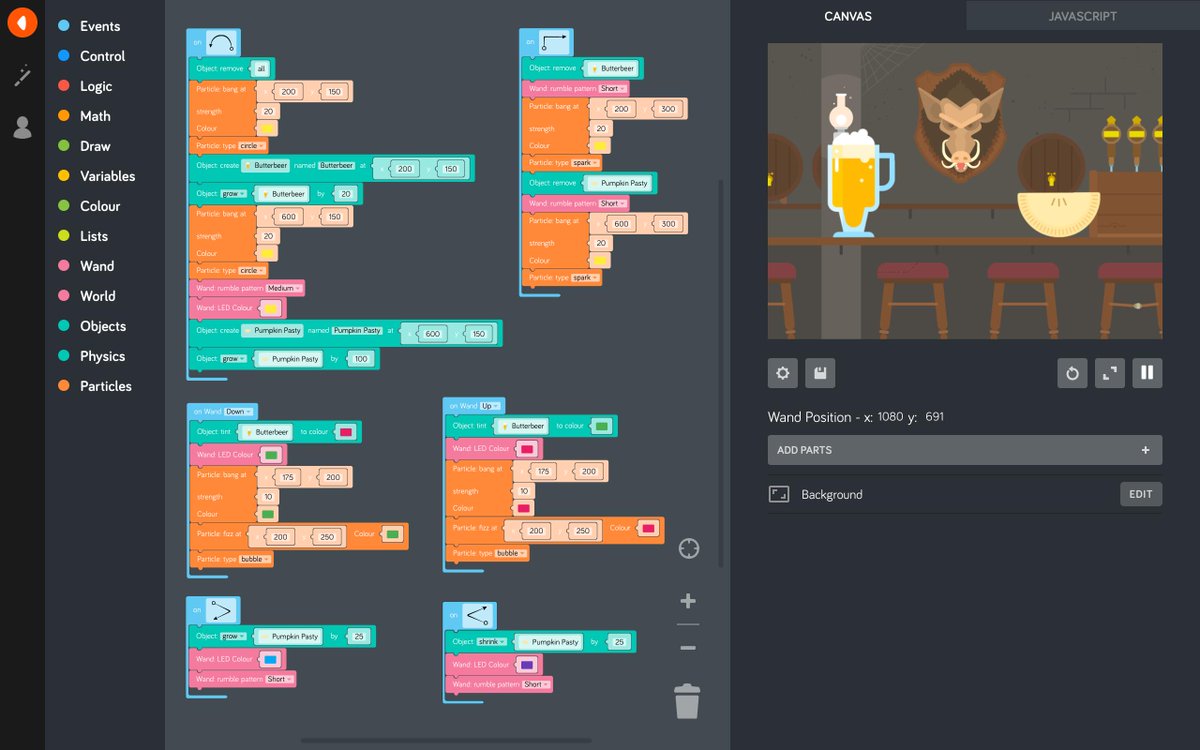Click the horizontal scrollbar below the workspace
This screenshot has width=1200, height=750.
pos(447,742)
